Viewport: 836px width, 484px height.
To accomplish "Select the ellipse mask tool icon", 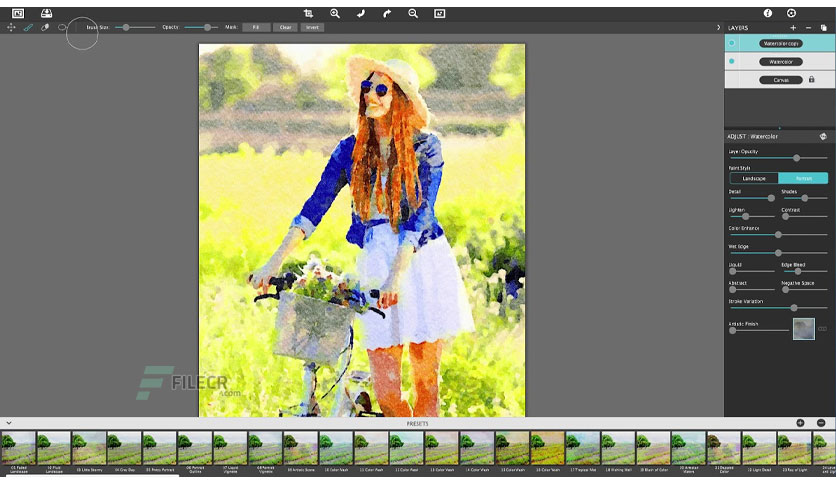I will point(62,27).
